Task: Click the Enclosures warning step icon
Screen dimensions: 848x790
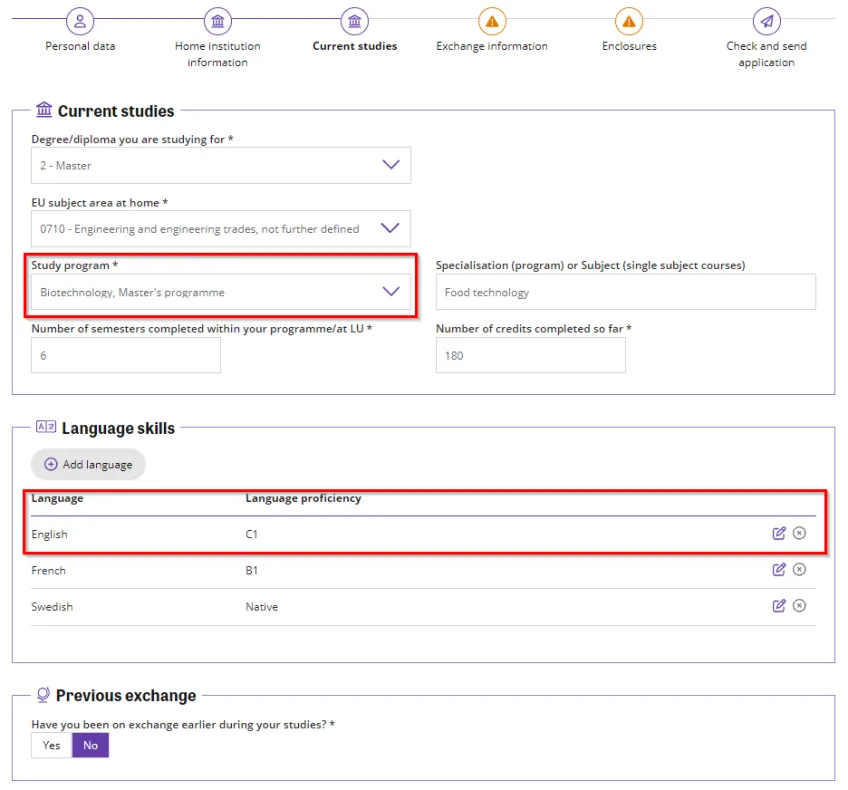Action: click(628, 21)
